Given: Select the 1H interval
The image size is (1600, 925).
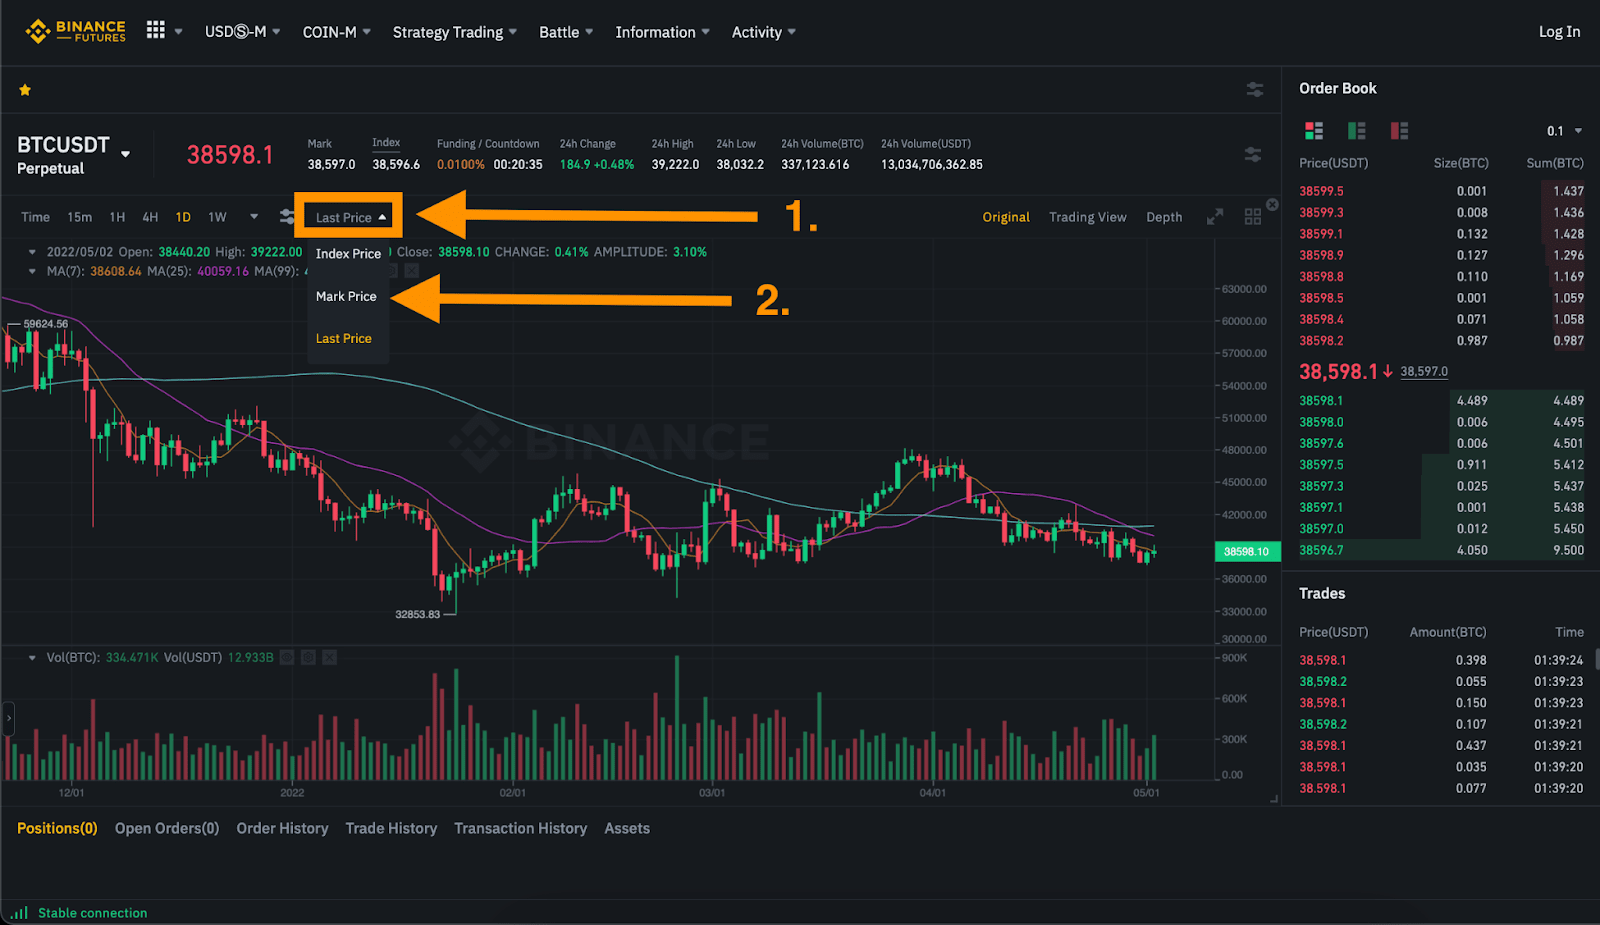Looking at the screenshot, I should coord(117,217).
